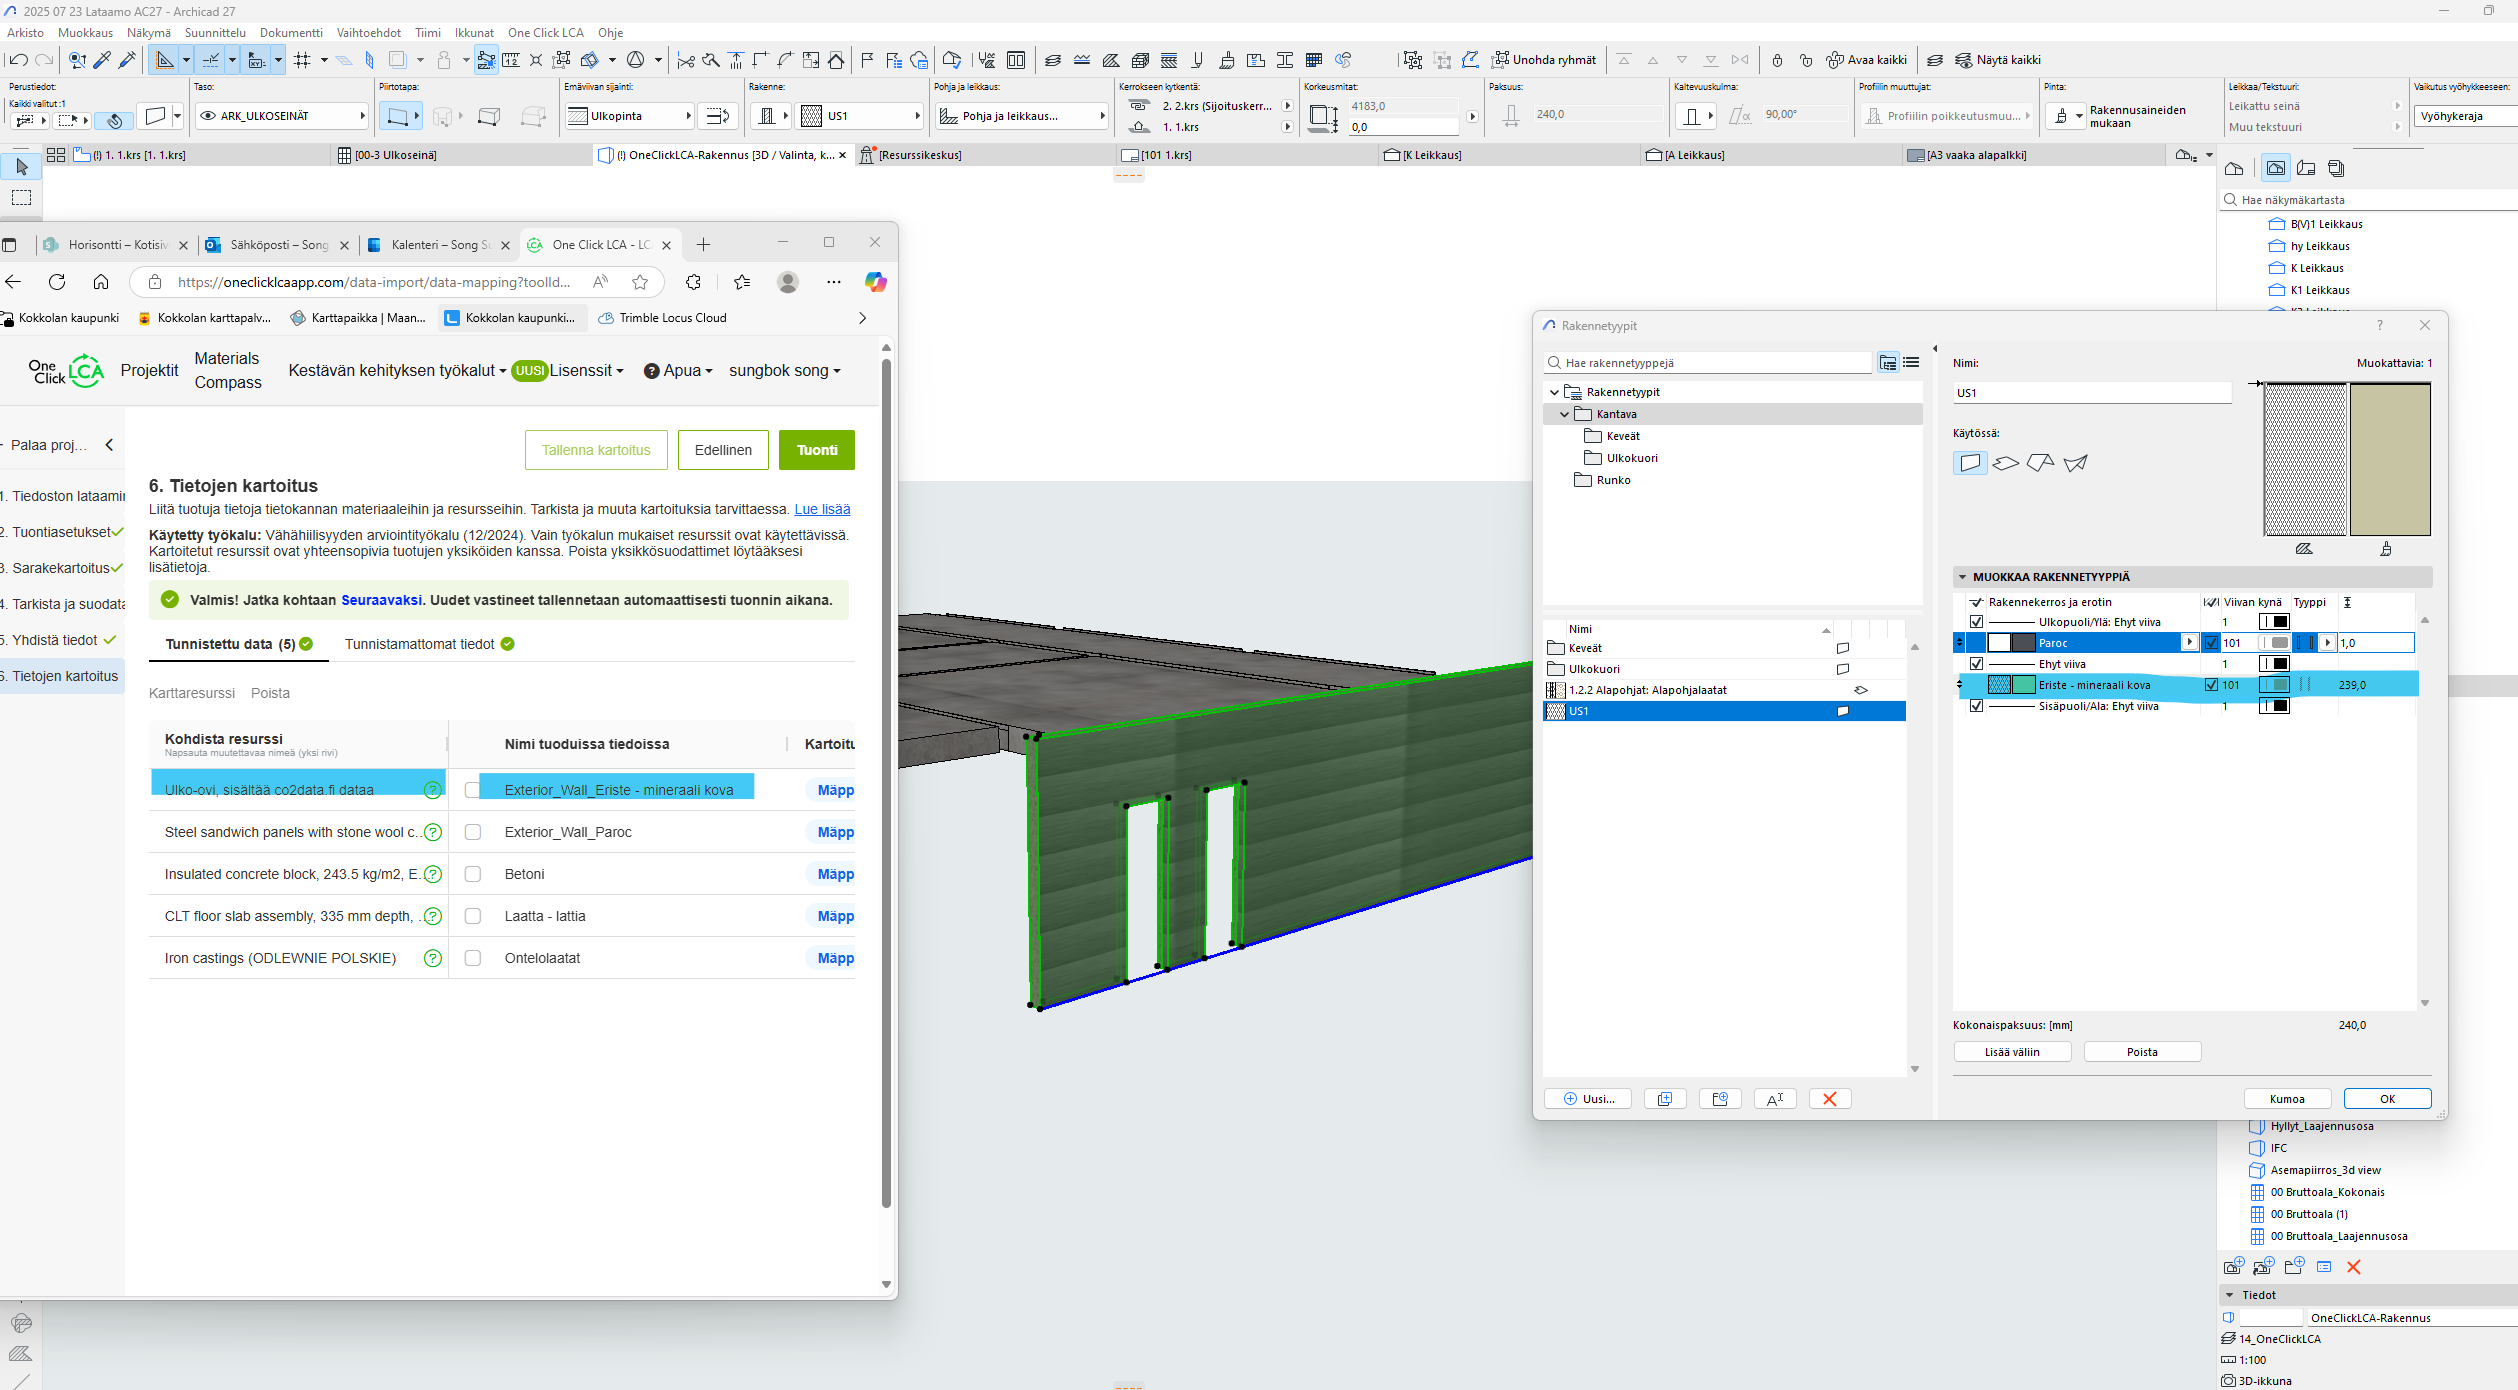This screenshot has height=1390, width=2518.
Task: Toggle checkbox next to Betoni row
Action: click(x=473, y=874)
